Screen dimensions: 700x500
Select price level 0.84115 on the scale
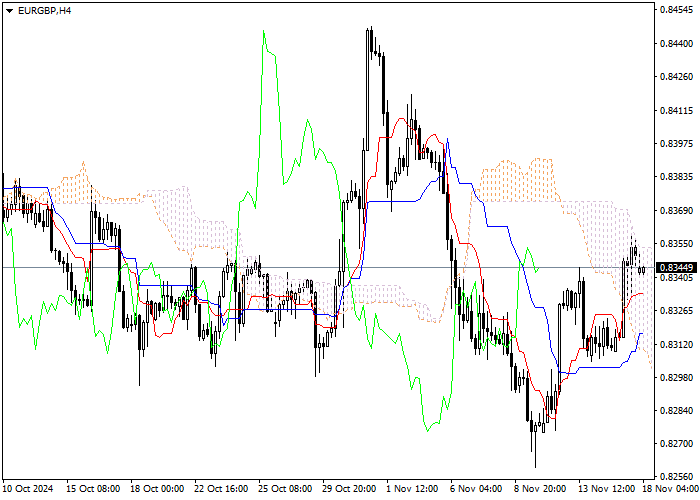coord(677,110)
